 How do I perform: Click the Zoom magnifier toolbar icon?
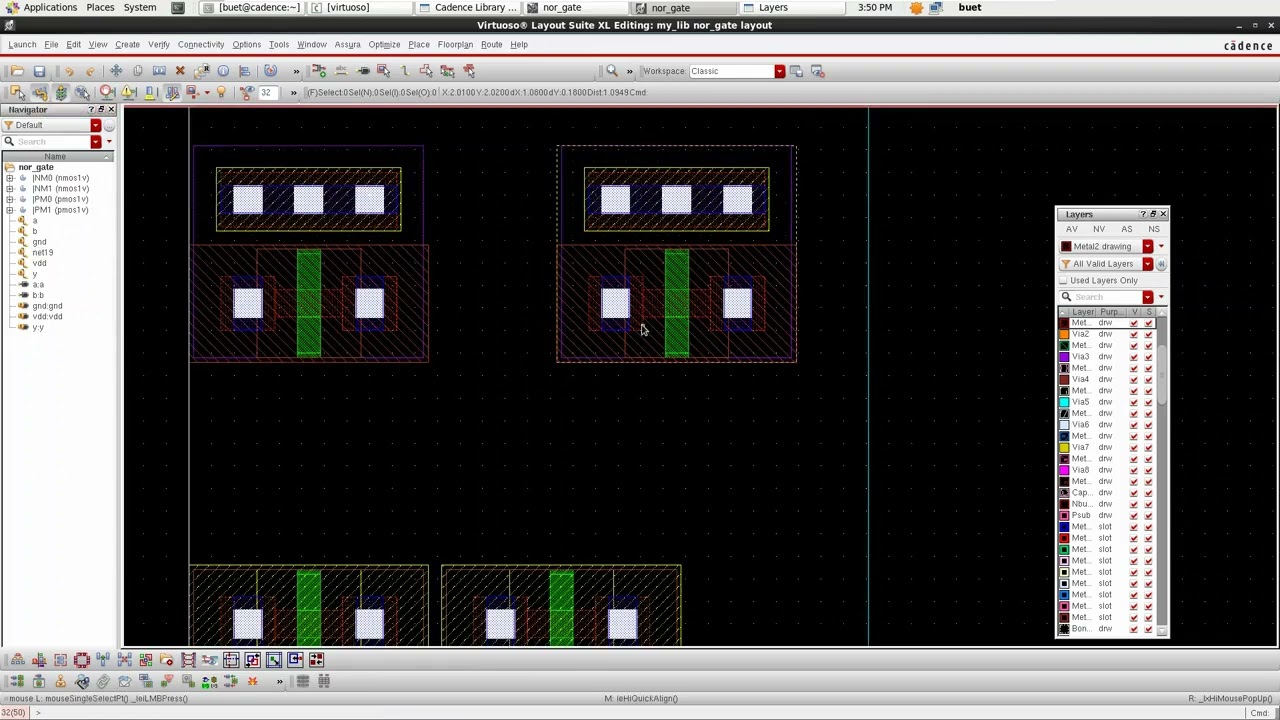(x=612, y=71)
